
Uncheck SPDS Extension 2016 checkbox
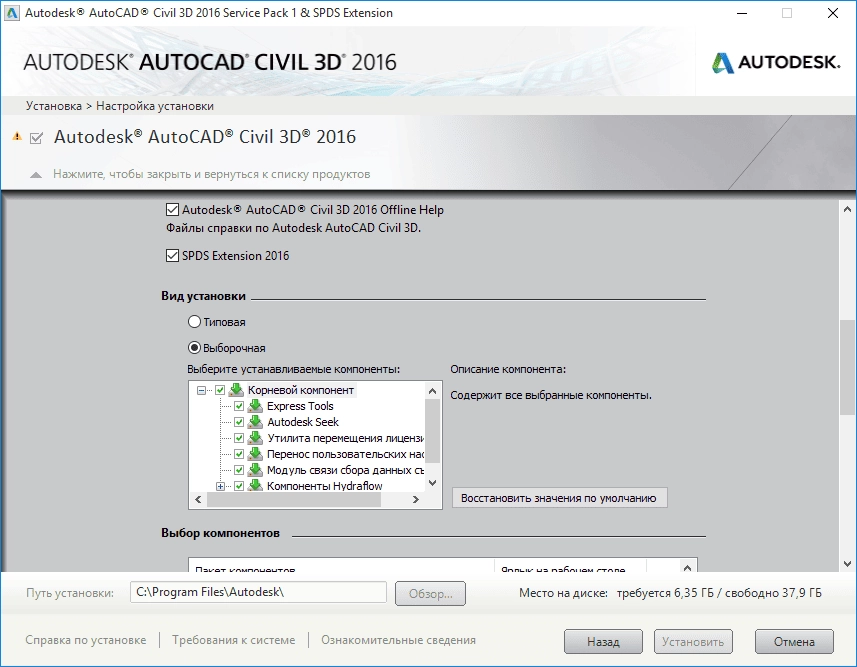(172, 255)
